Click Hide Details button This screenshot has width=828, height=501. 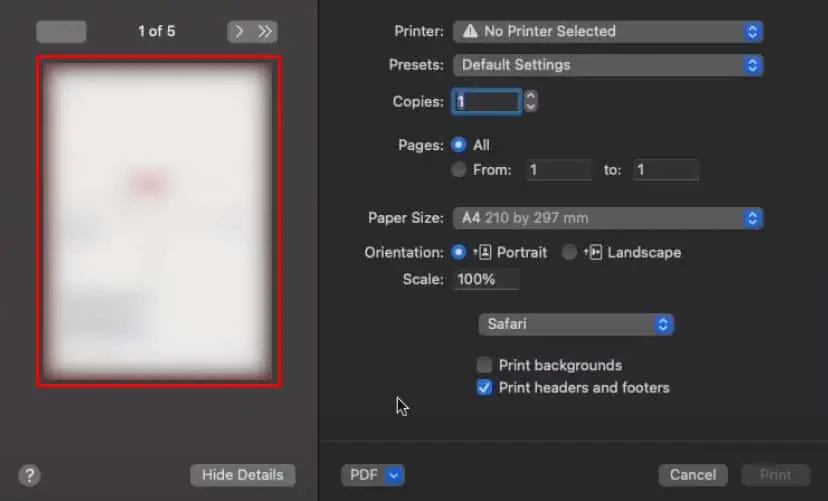[242, 475]
